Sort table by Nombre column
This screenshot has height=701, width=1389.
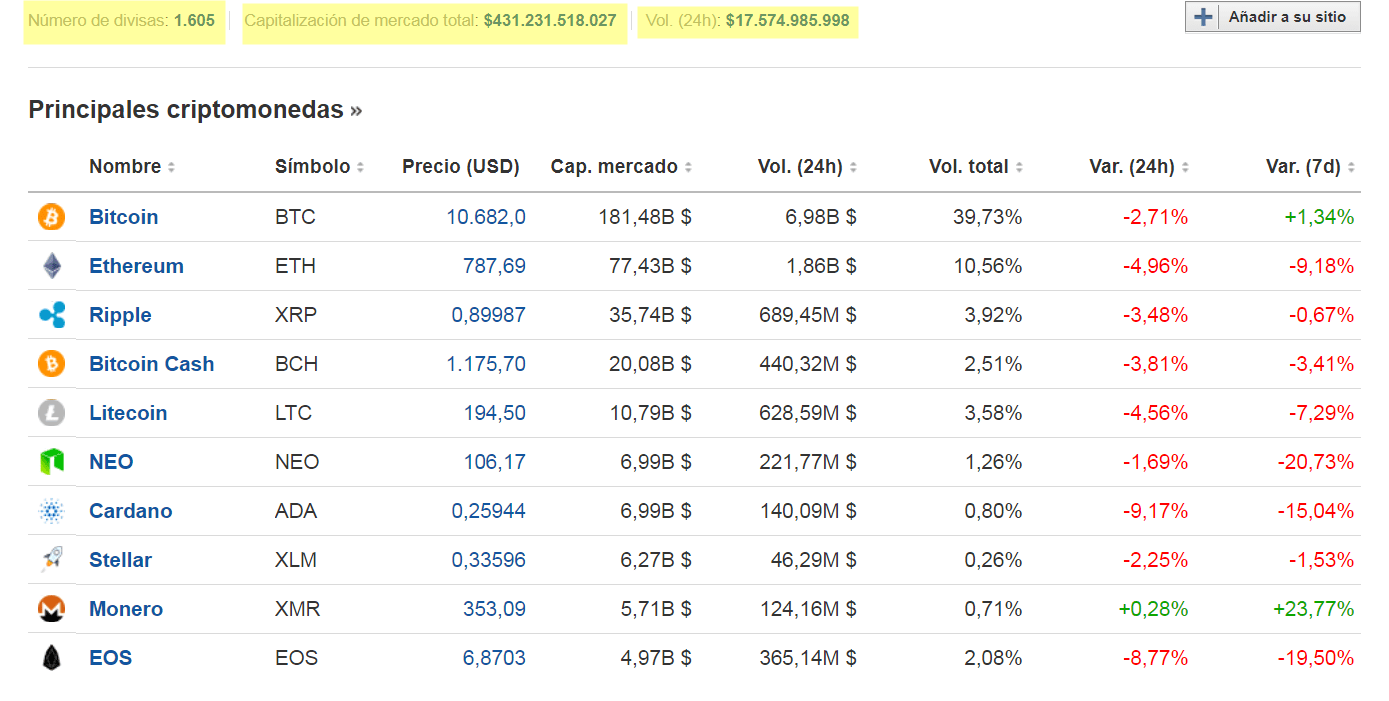[125, 167]
